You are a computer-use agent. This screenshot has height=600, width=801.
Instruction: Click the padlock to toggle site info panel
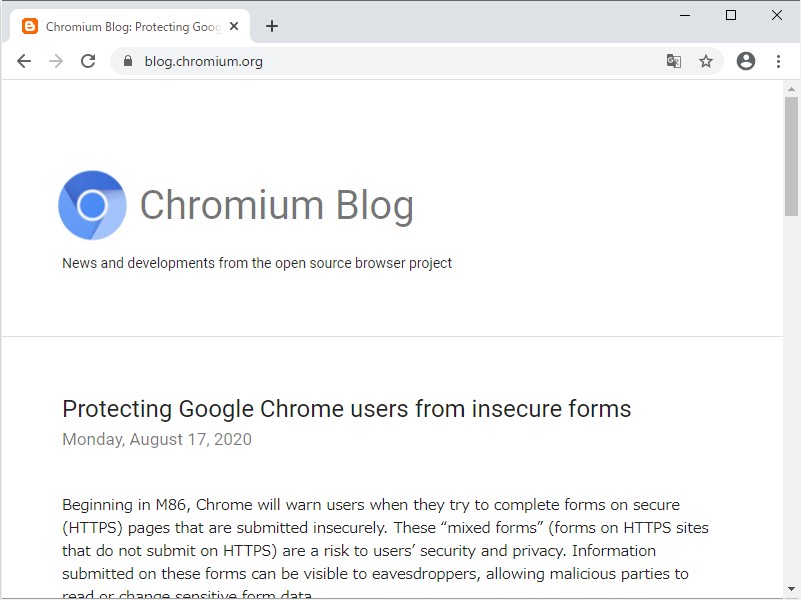coord(126,61)
